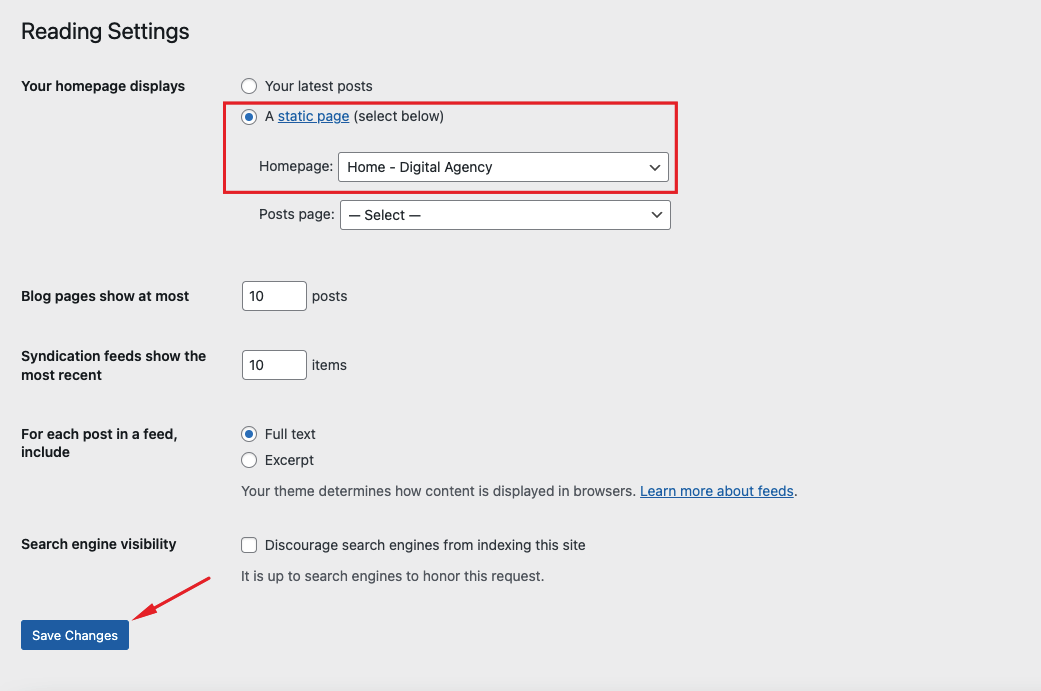This screenshot has width=1041, height=691.
Task: Open the "Learn more about feeds" link
Action: pos(716,491)
